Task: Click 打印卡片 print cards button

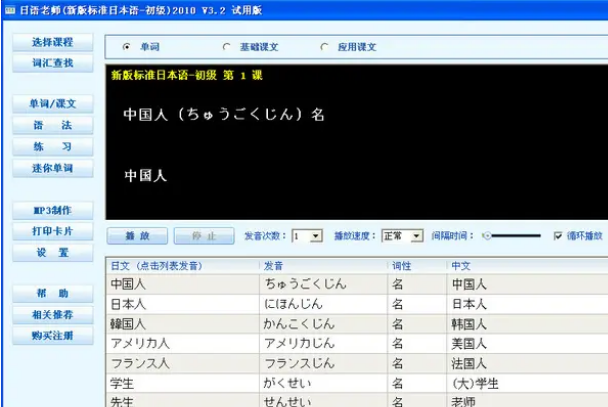Action: point(53,231)
